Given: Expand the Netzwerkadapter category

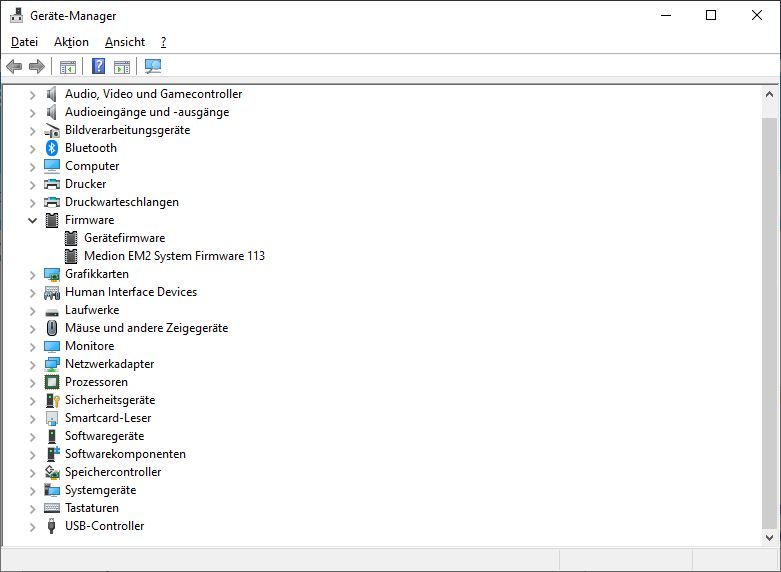Looking at the screenshot, I should 32,364.
